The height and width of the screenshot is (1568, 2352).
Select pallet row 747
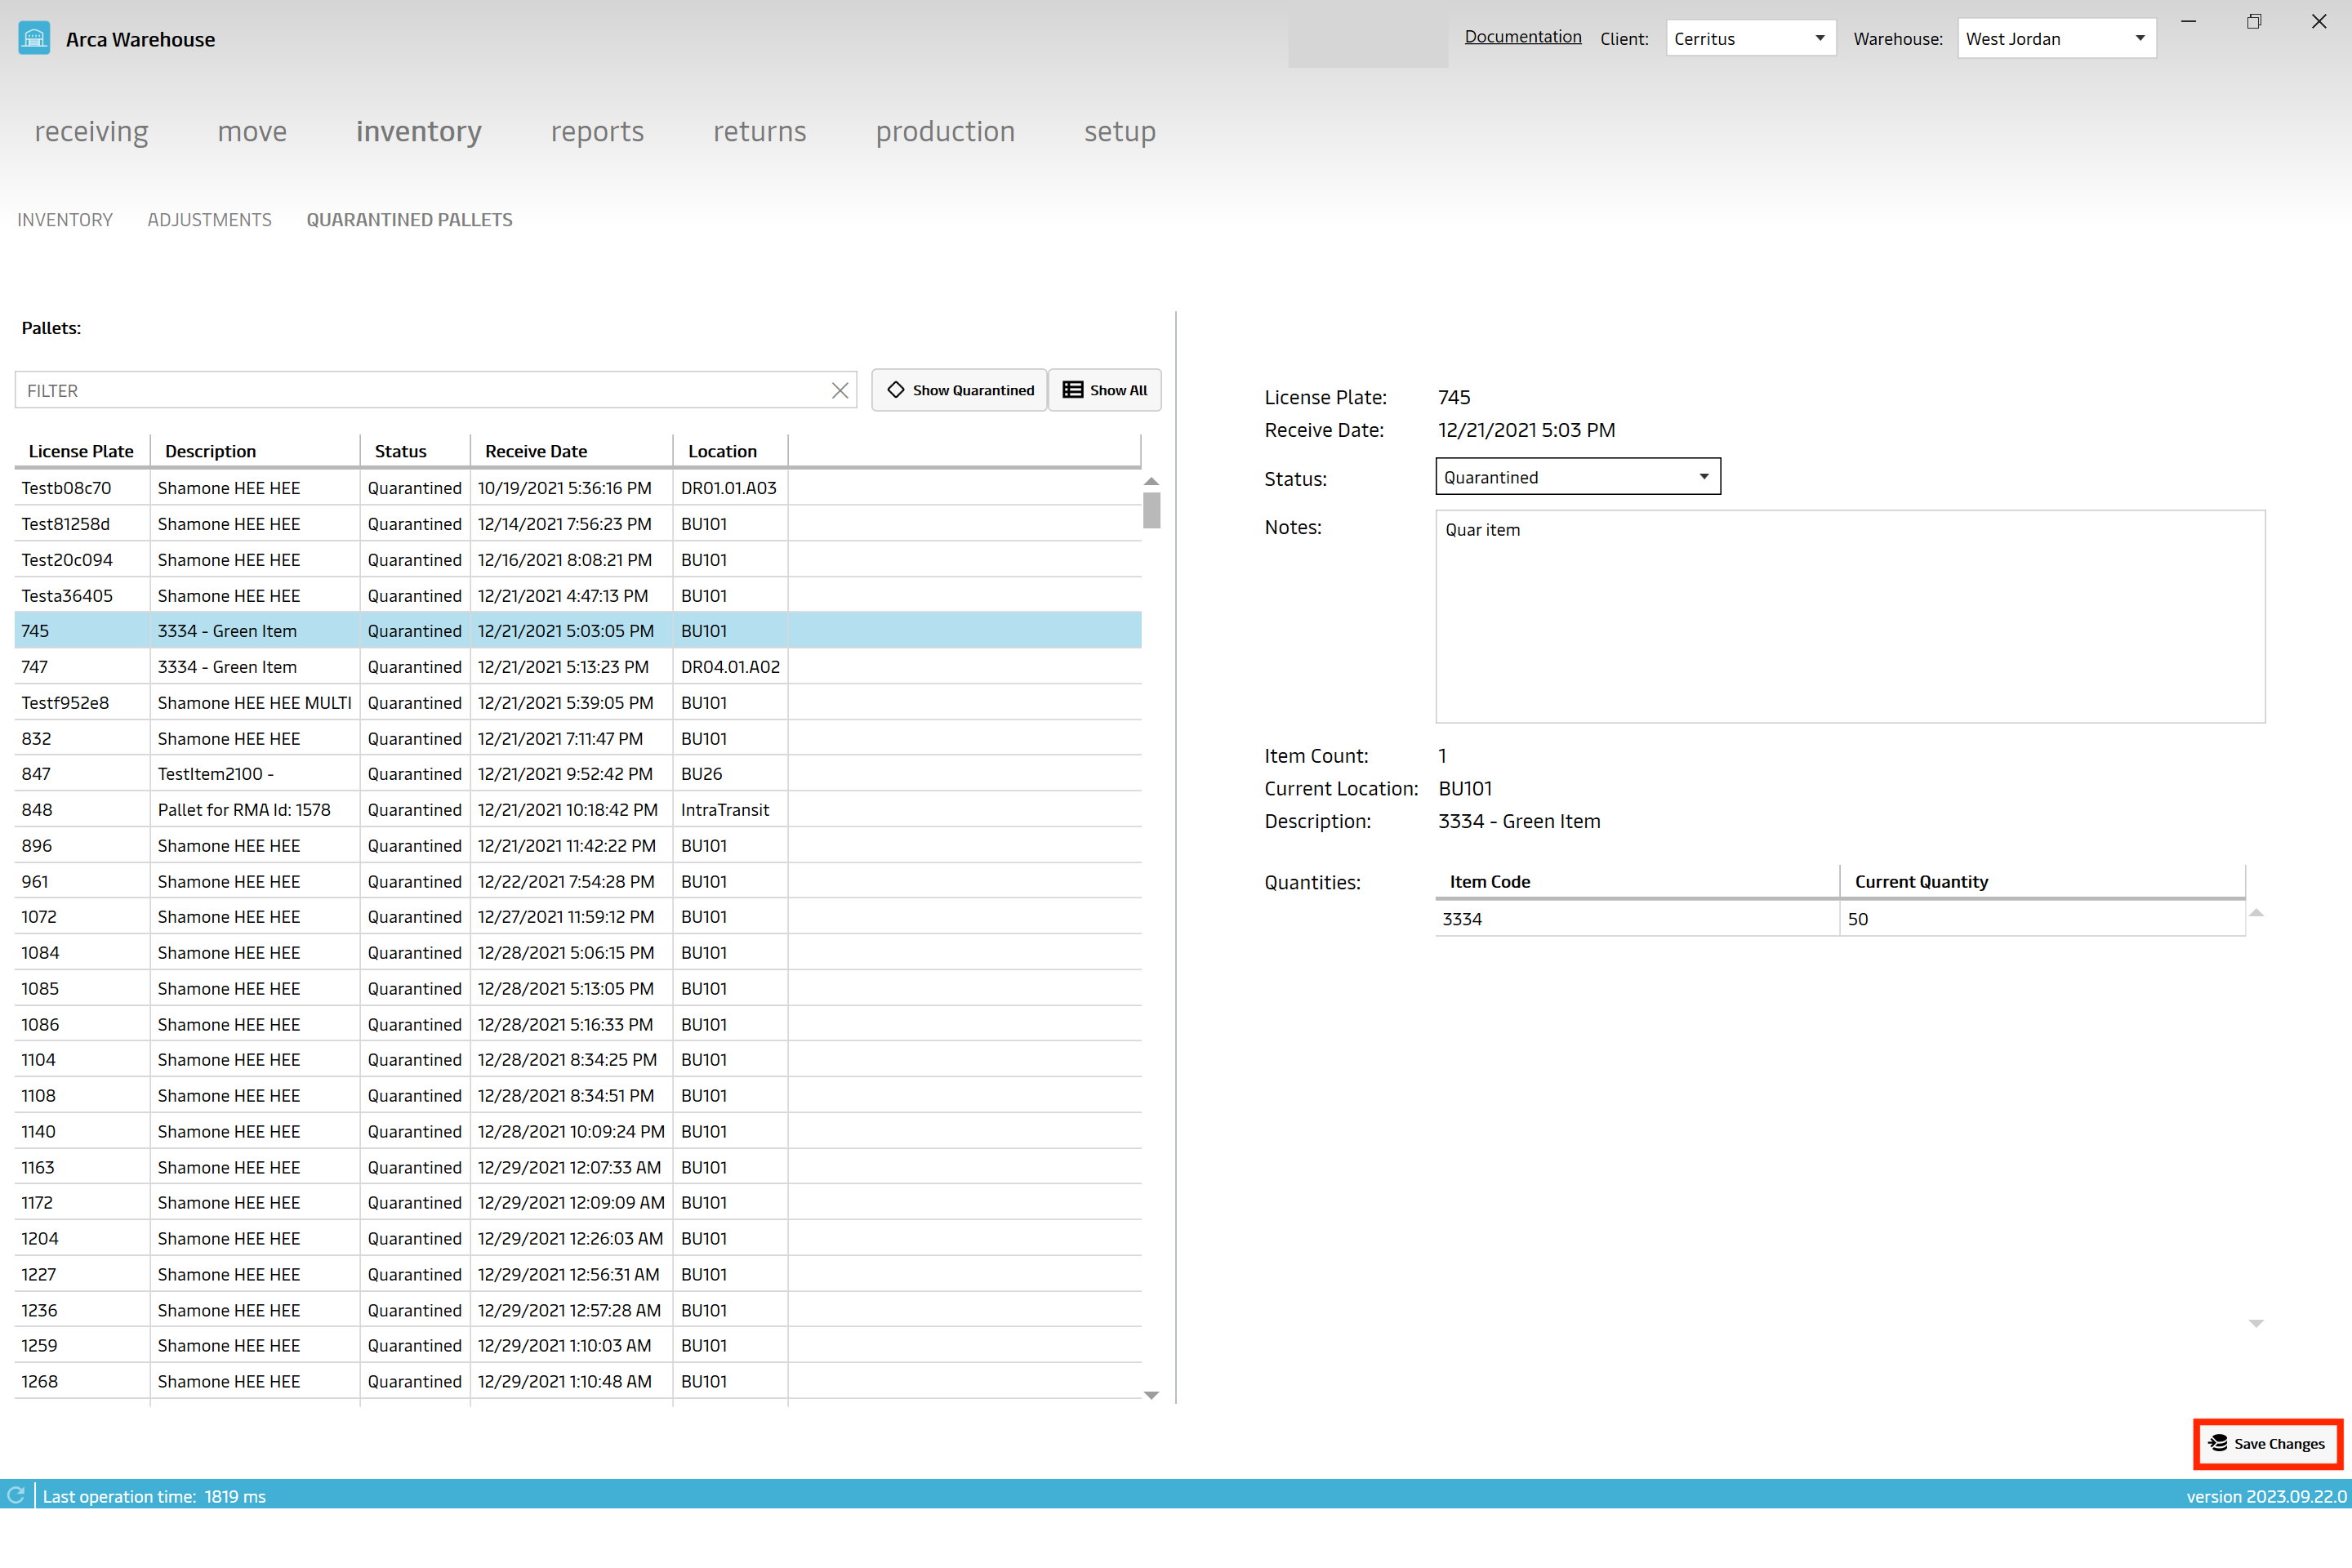coord(578,667)
